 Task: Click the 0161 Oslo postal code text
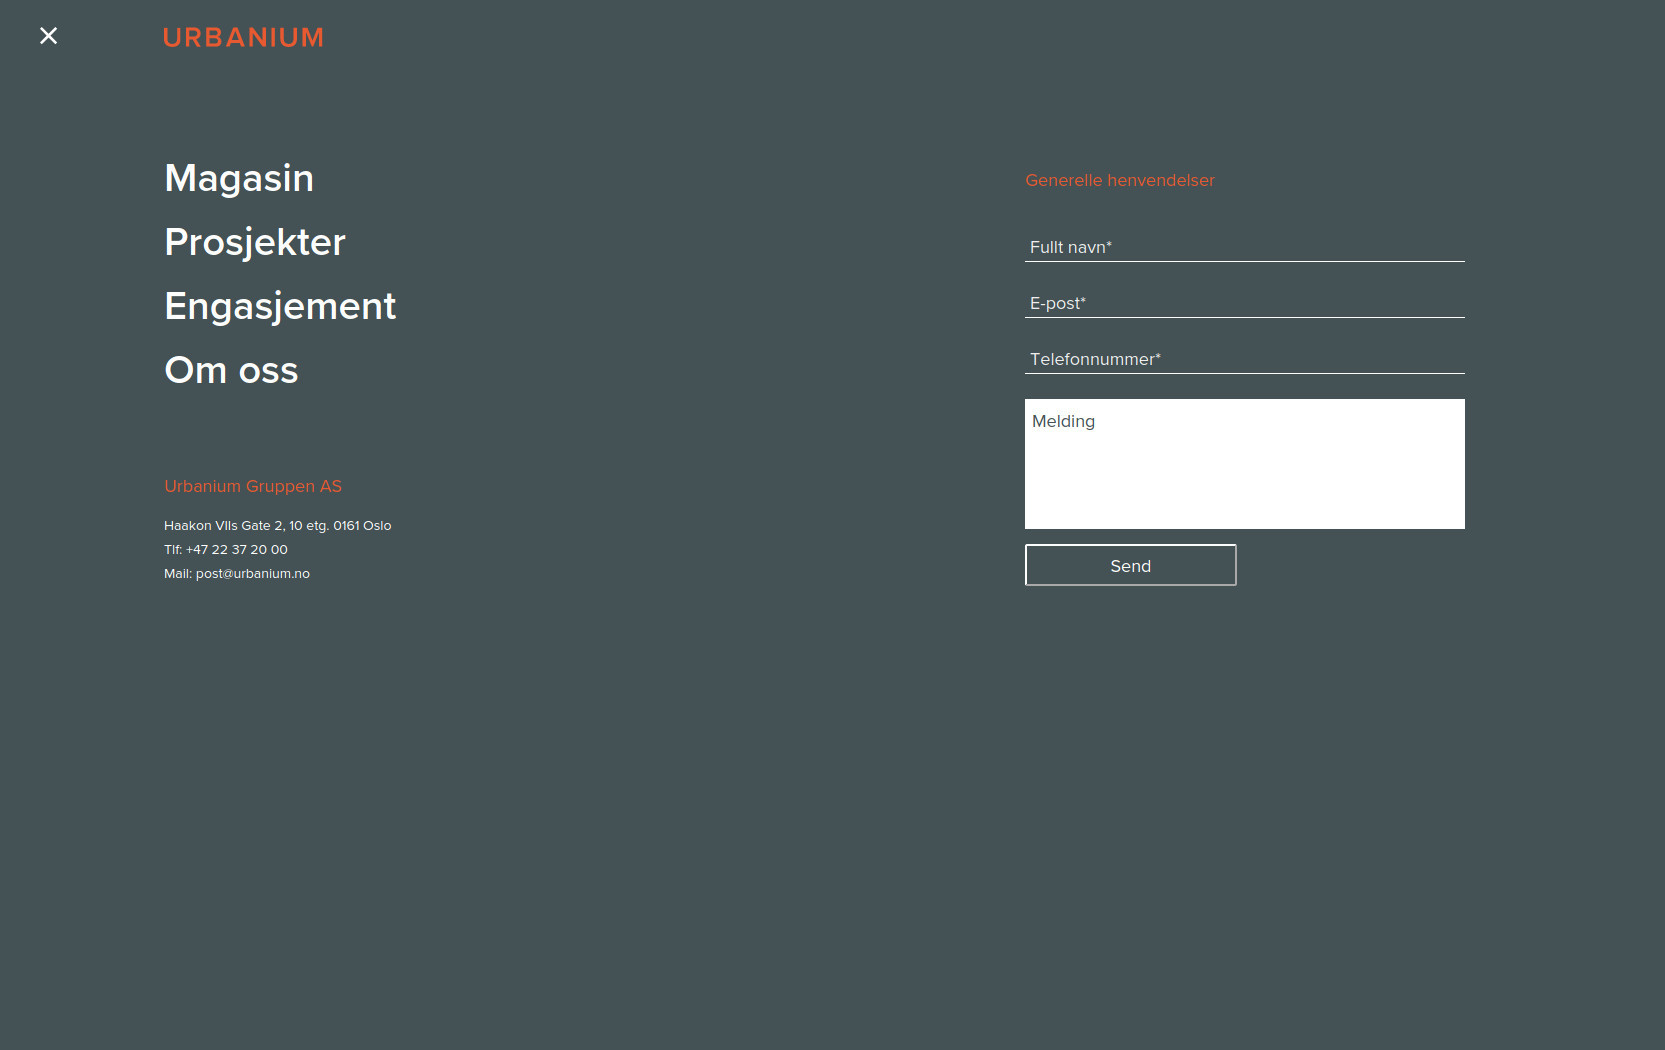(x=362, y=526)
